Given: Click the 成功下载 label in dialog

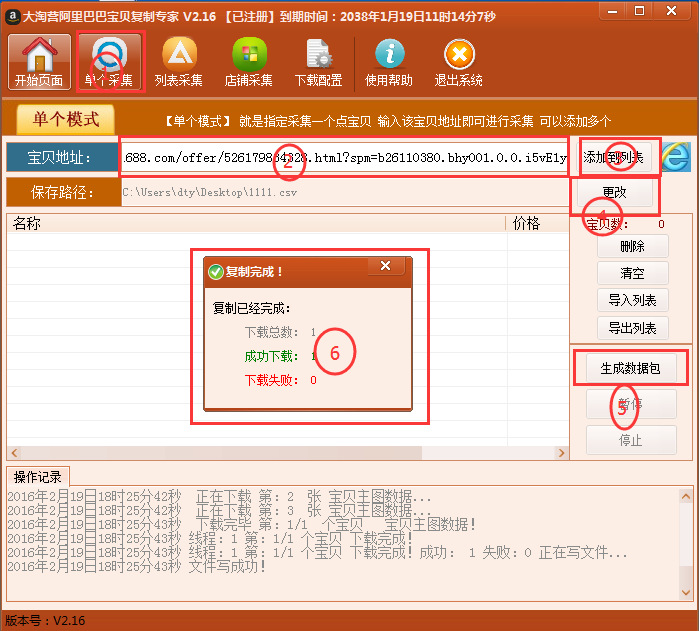Looking at the screenshot, I should (271, 356).
